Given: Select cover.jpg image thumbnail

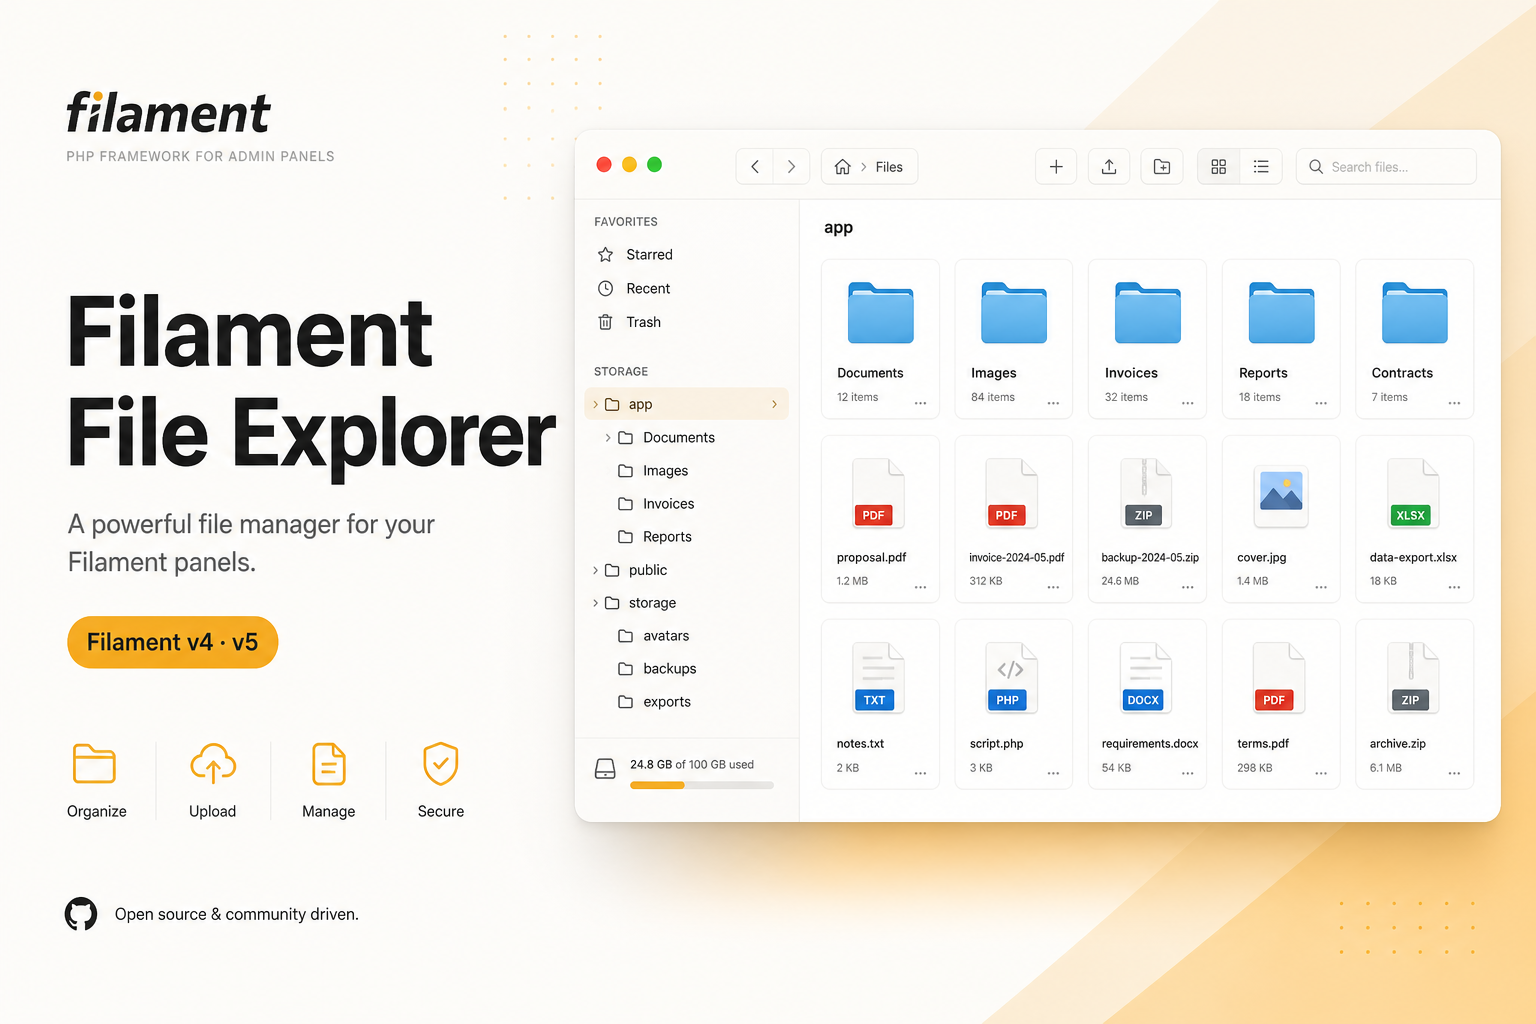Looking at the screenshot, I should tap(1281, 497).
